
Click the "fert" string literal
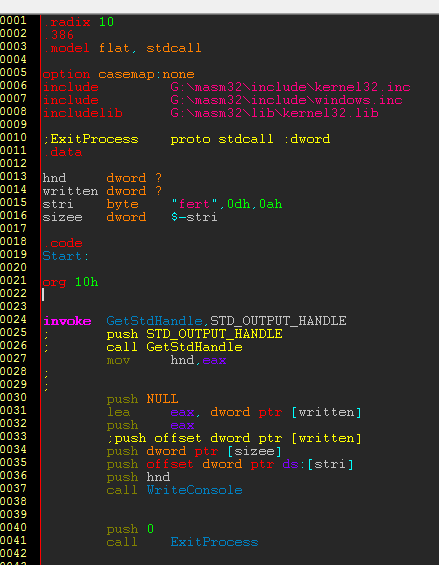pos(194,204)
